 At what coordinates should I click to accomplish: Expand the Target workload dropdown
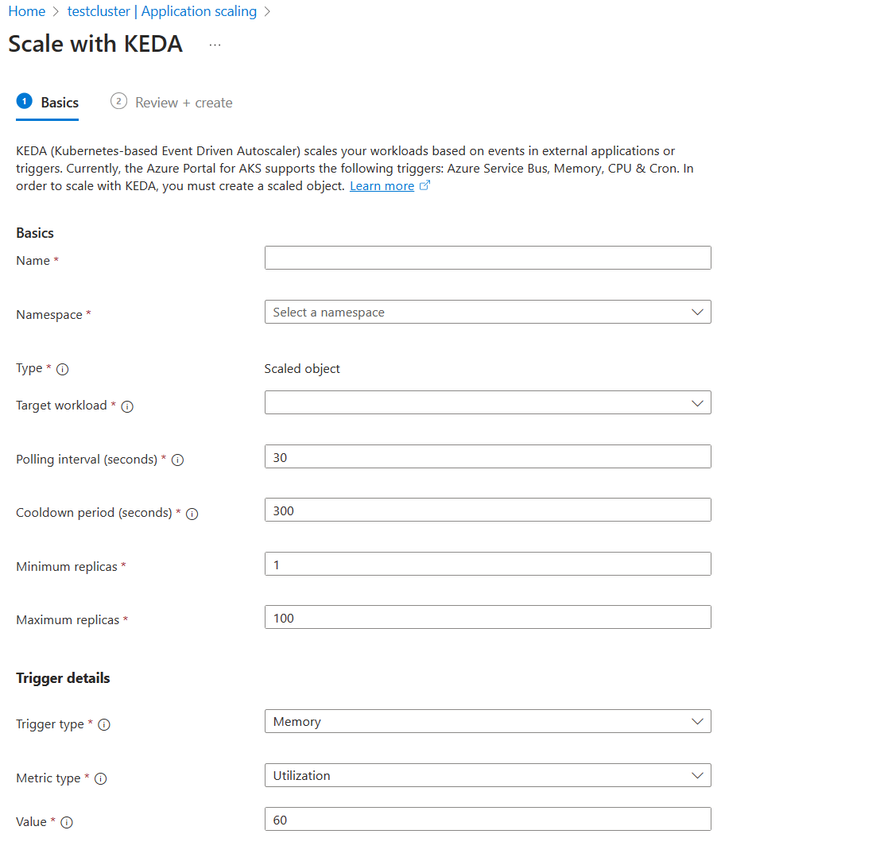[x=487, y=403]
